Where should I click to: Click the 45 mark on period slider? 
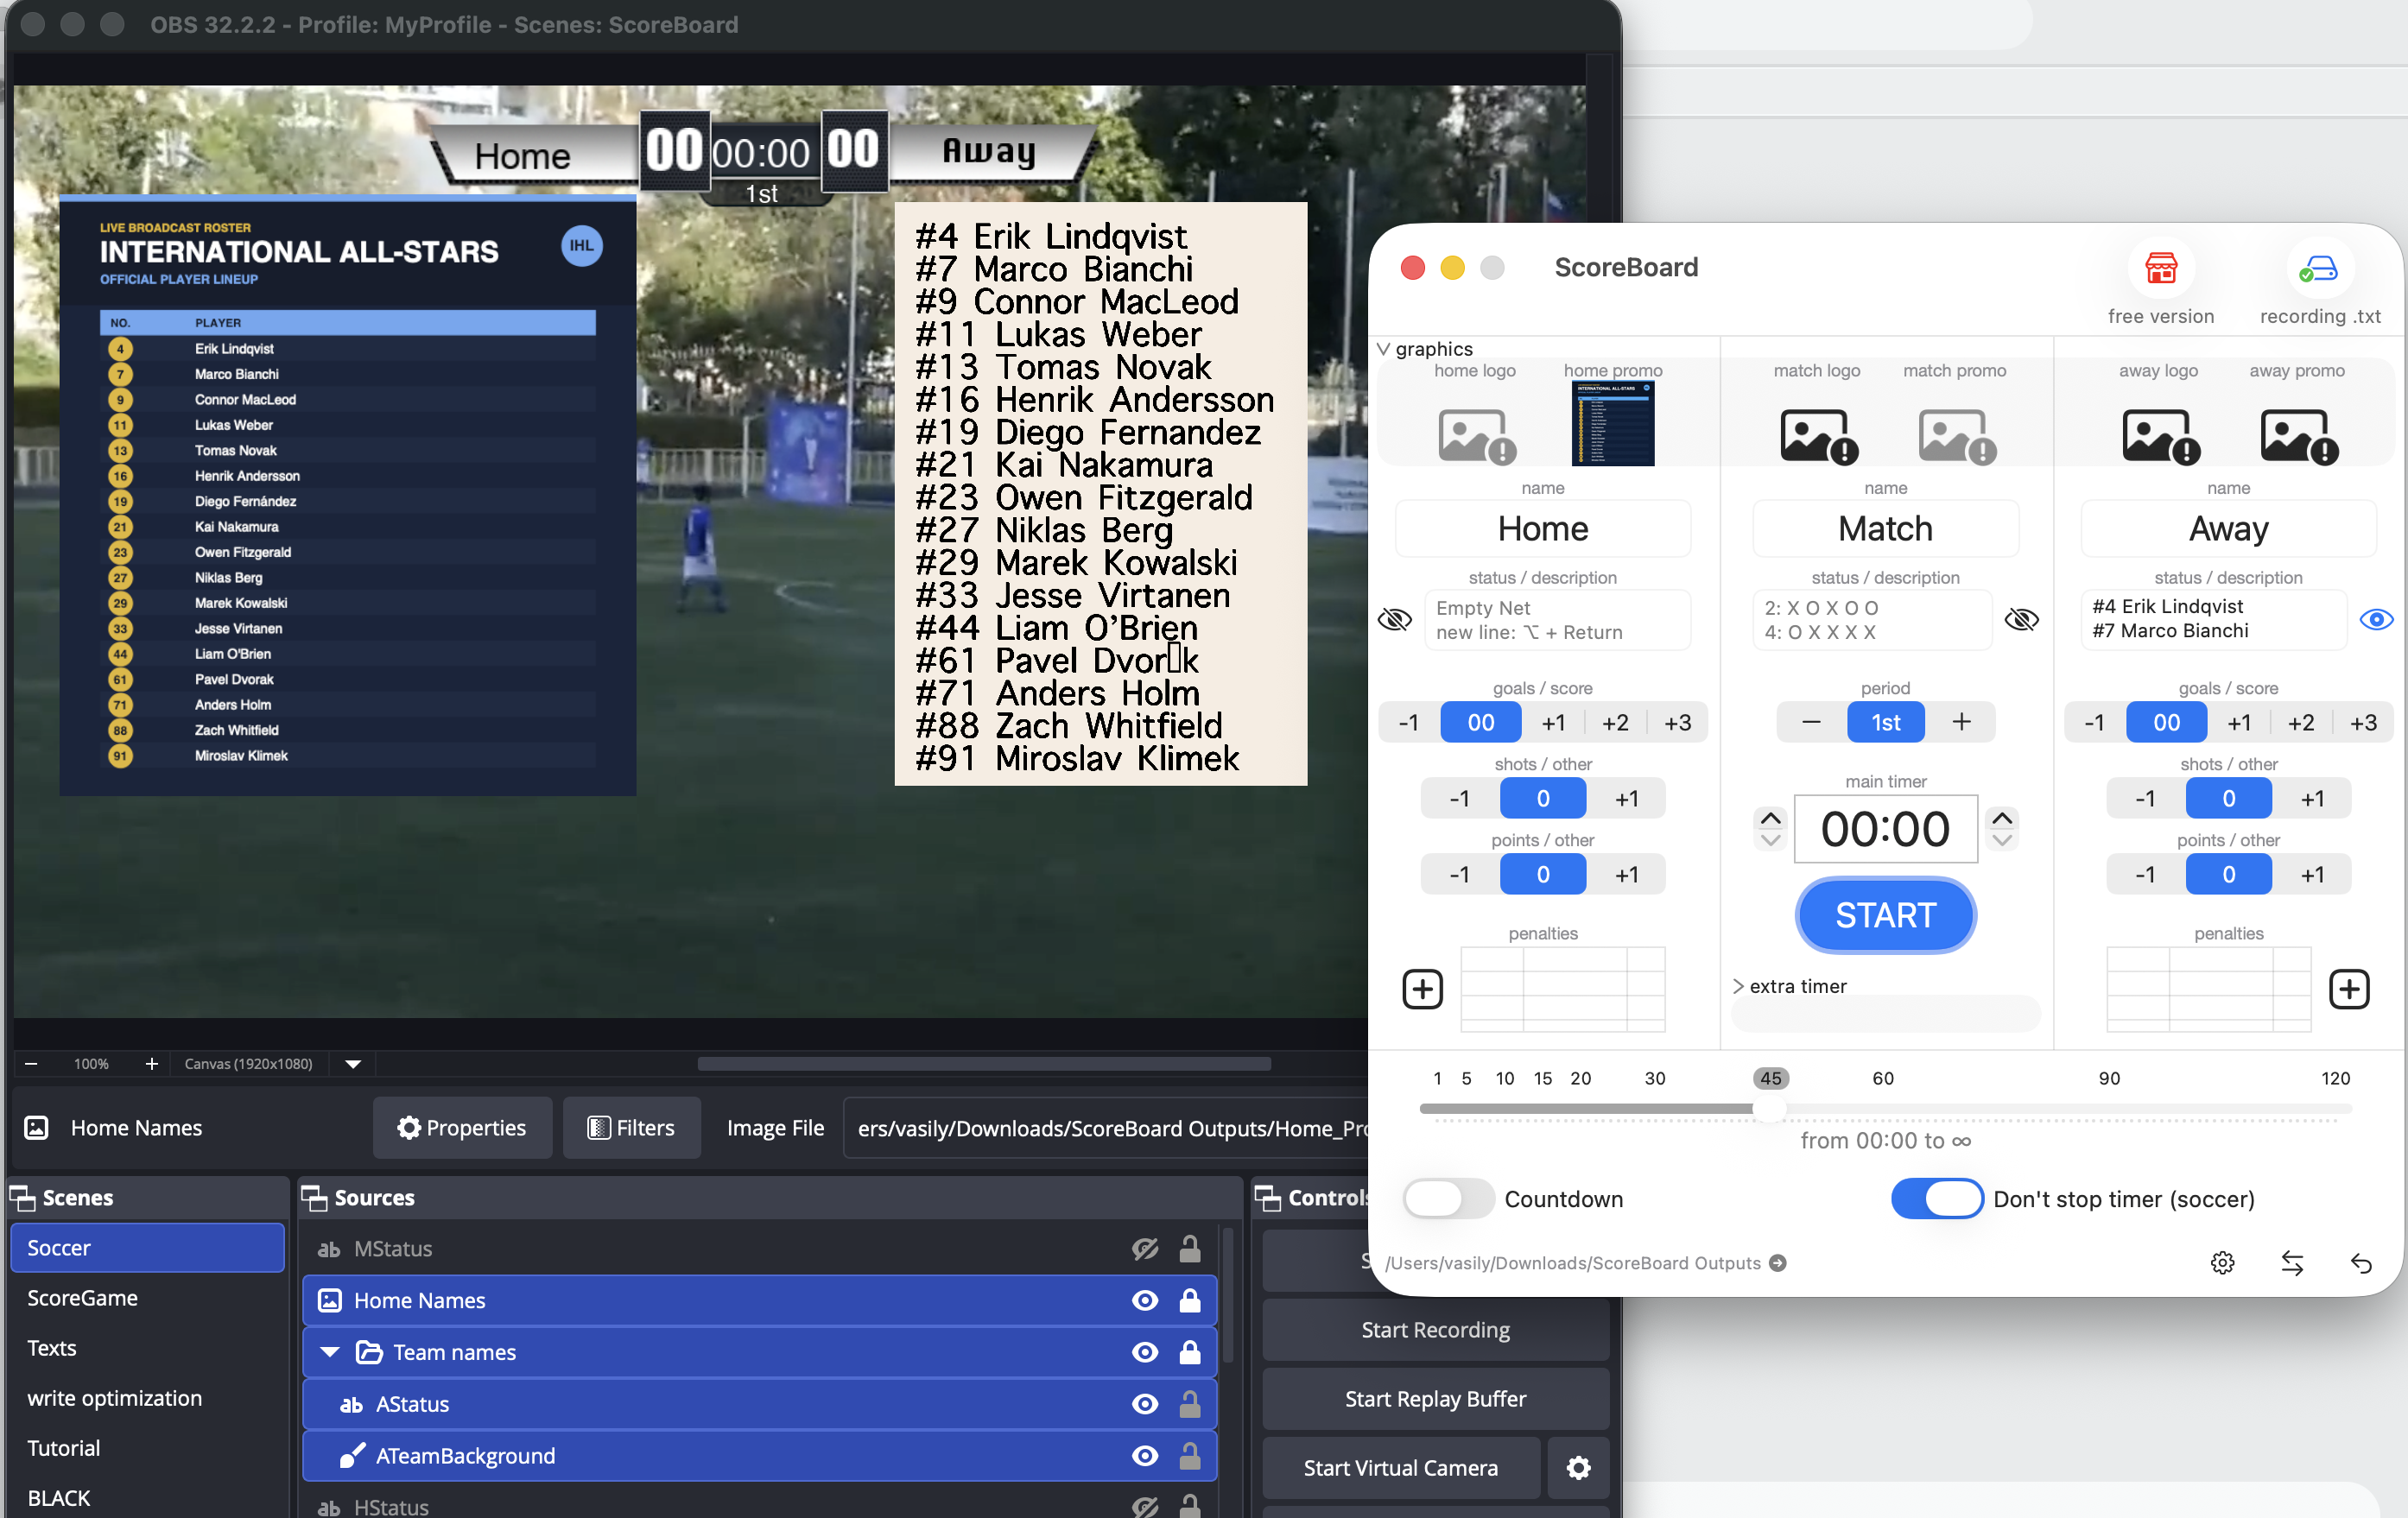[1770, 1078]
